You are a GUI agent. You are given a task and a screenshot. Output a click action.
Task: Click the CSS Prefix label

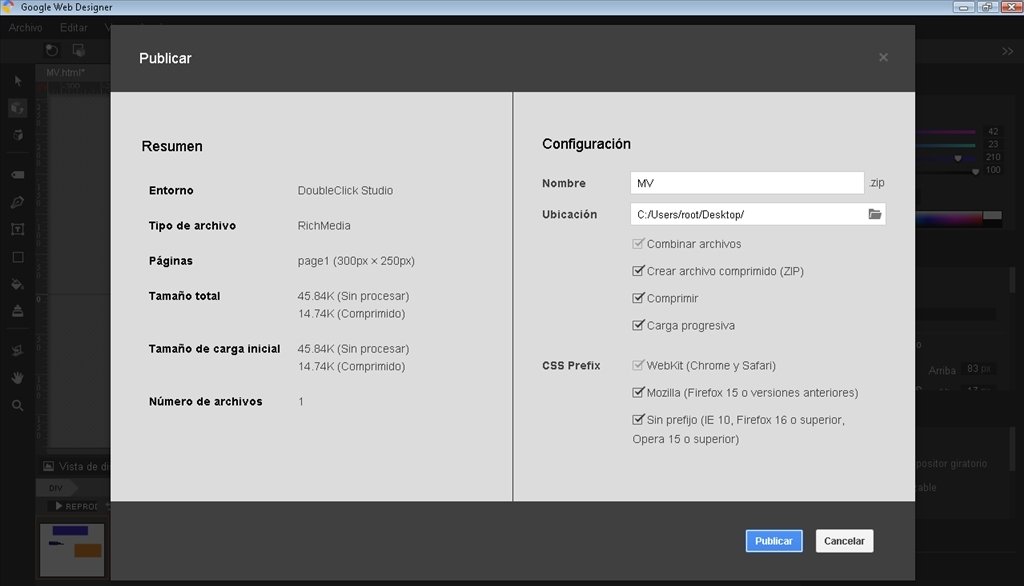click(571, 366)
